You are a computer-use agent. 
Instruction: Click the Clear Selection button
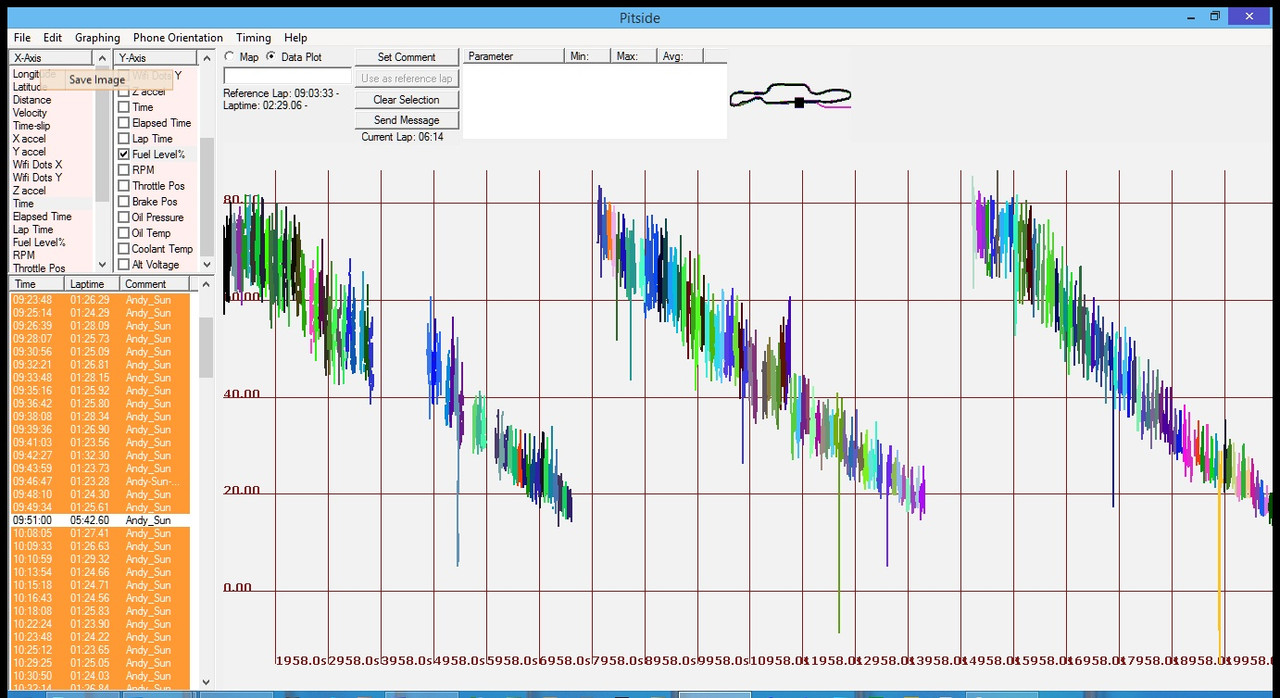tap(406, 100)
